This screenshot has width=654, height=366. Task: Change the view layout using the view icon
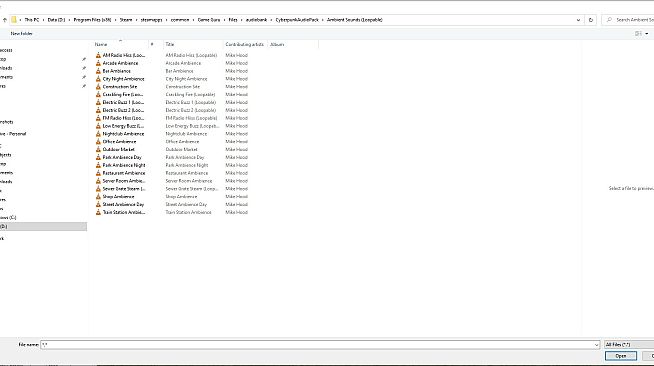click(x=638, y=33)
